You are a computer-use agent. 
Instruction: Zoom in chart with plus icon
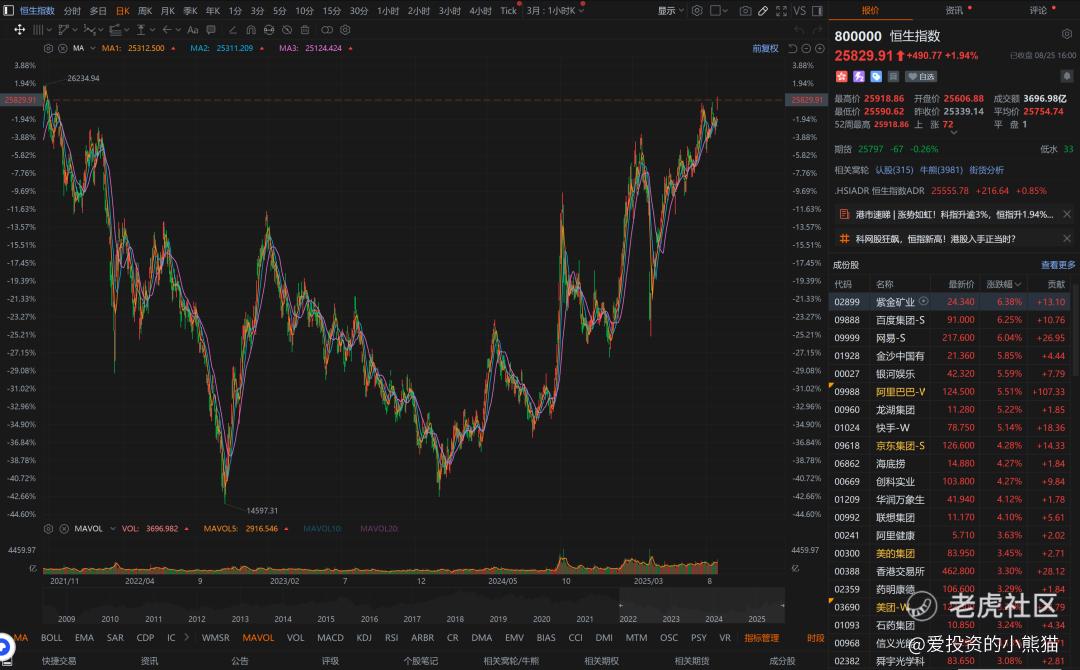(820, 48)
